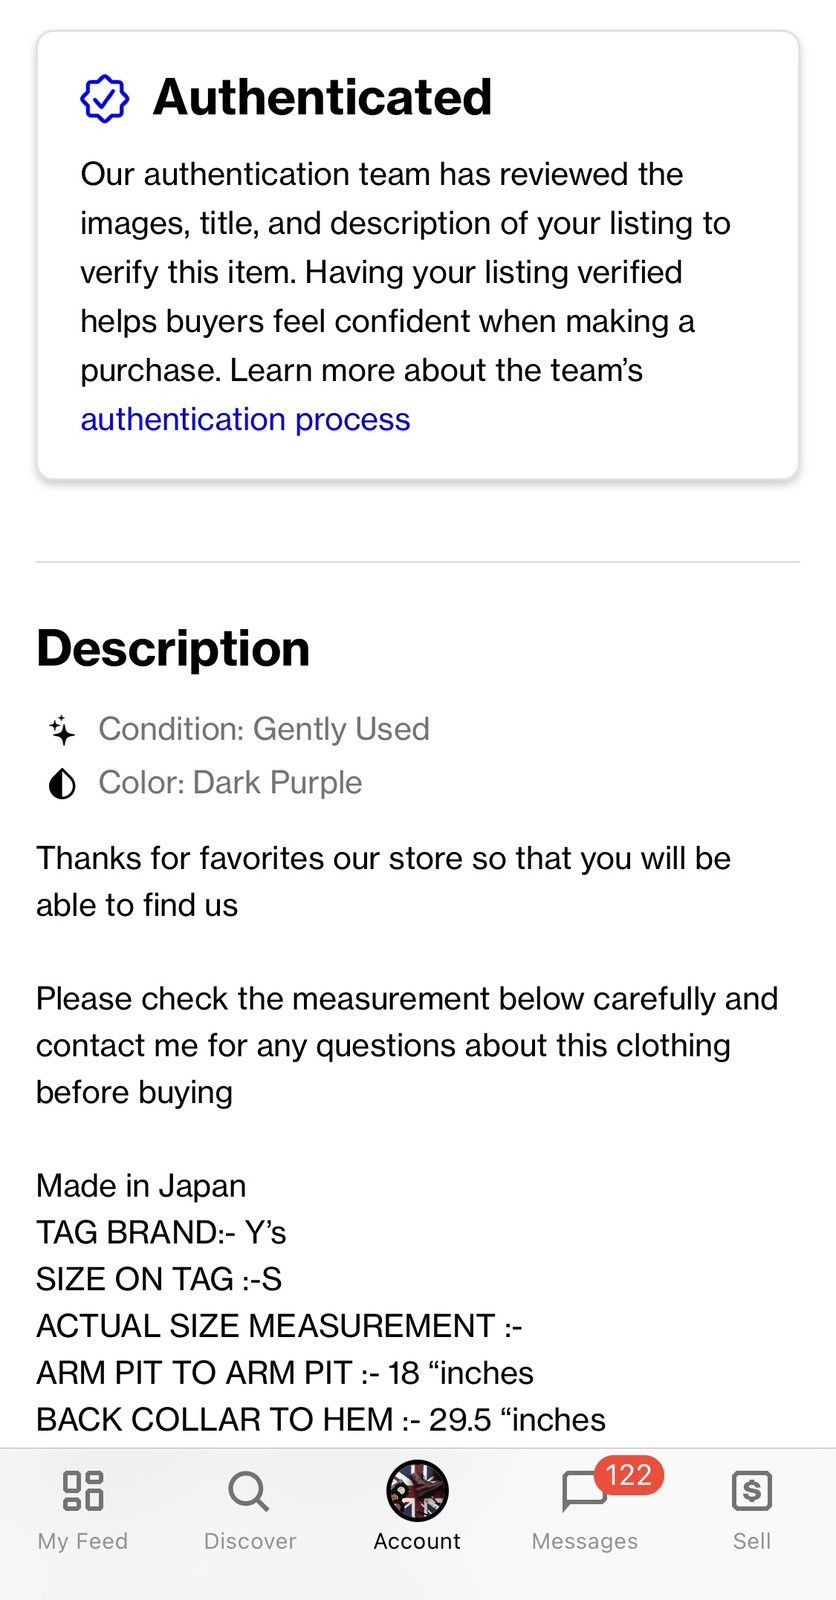Tap the Color half-circle icon
This screenshot has height=1600, width=836.
[62, 784]
